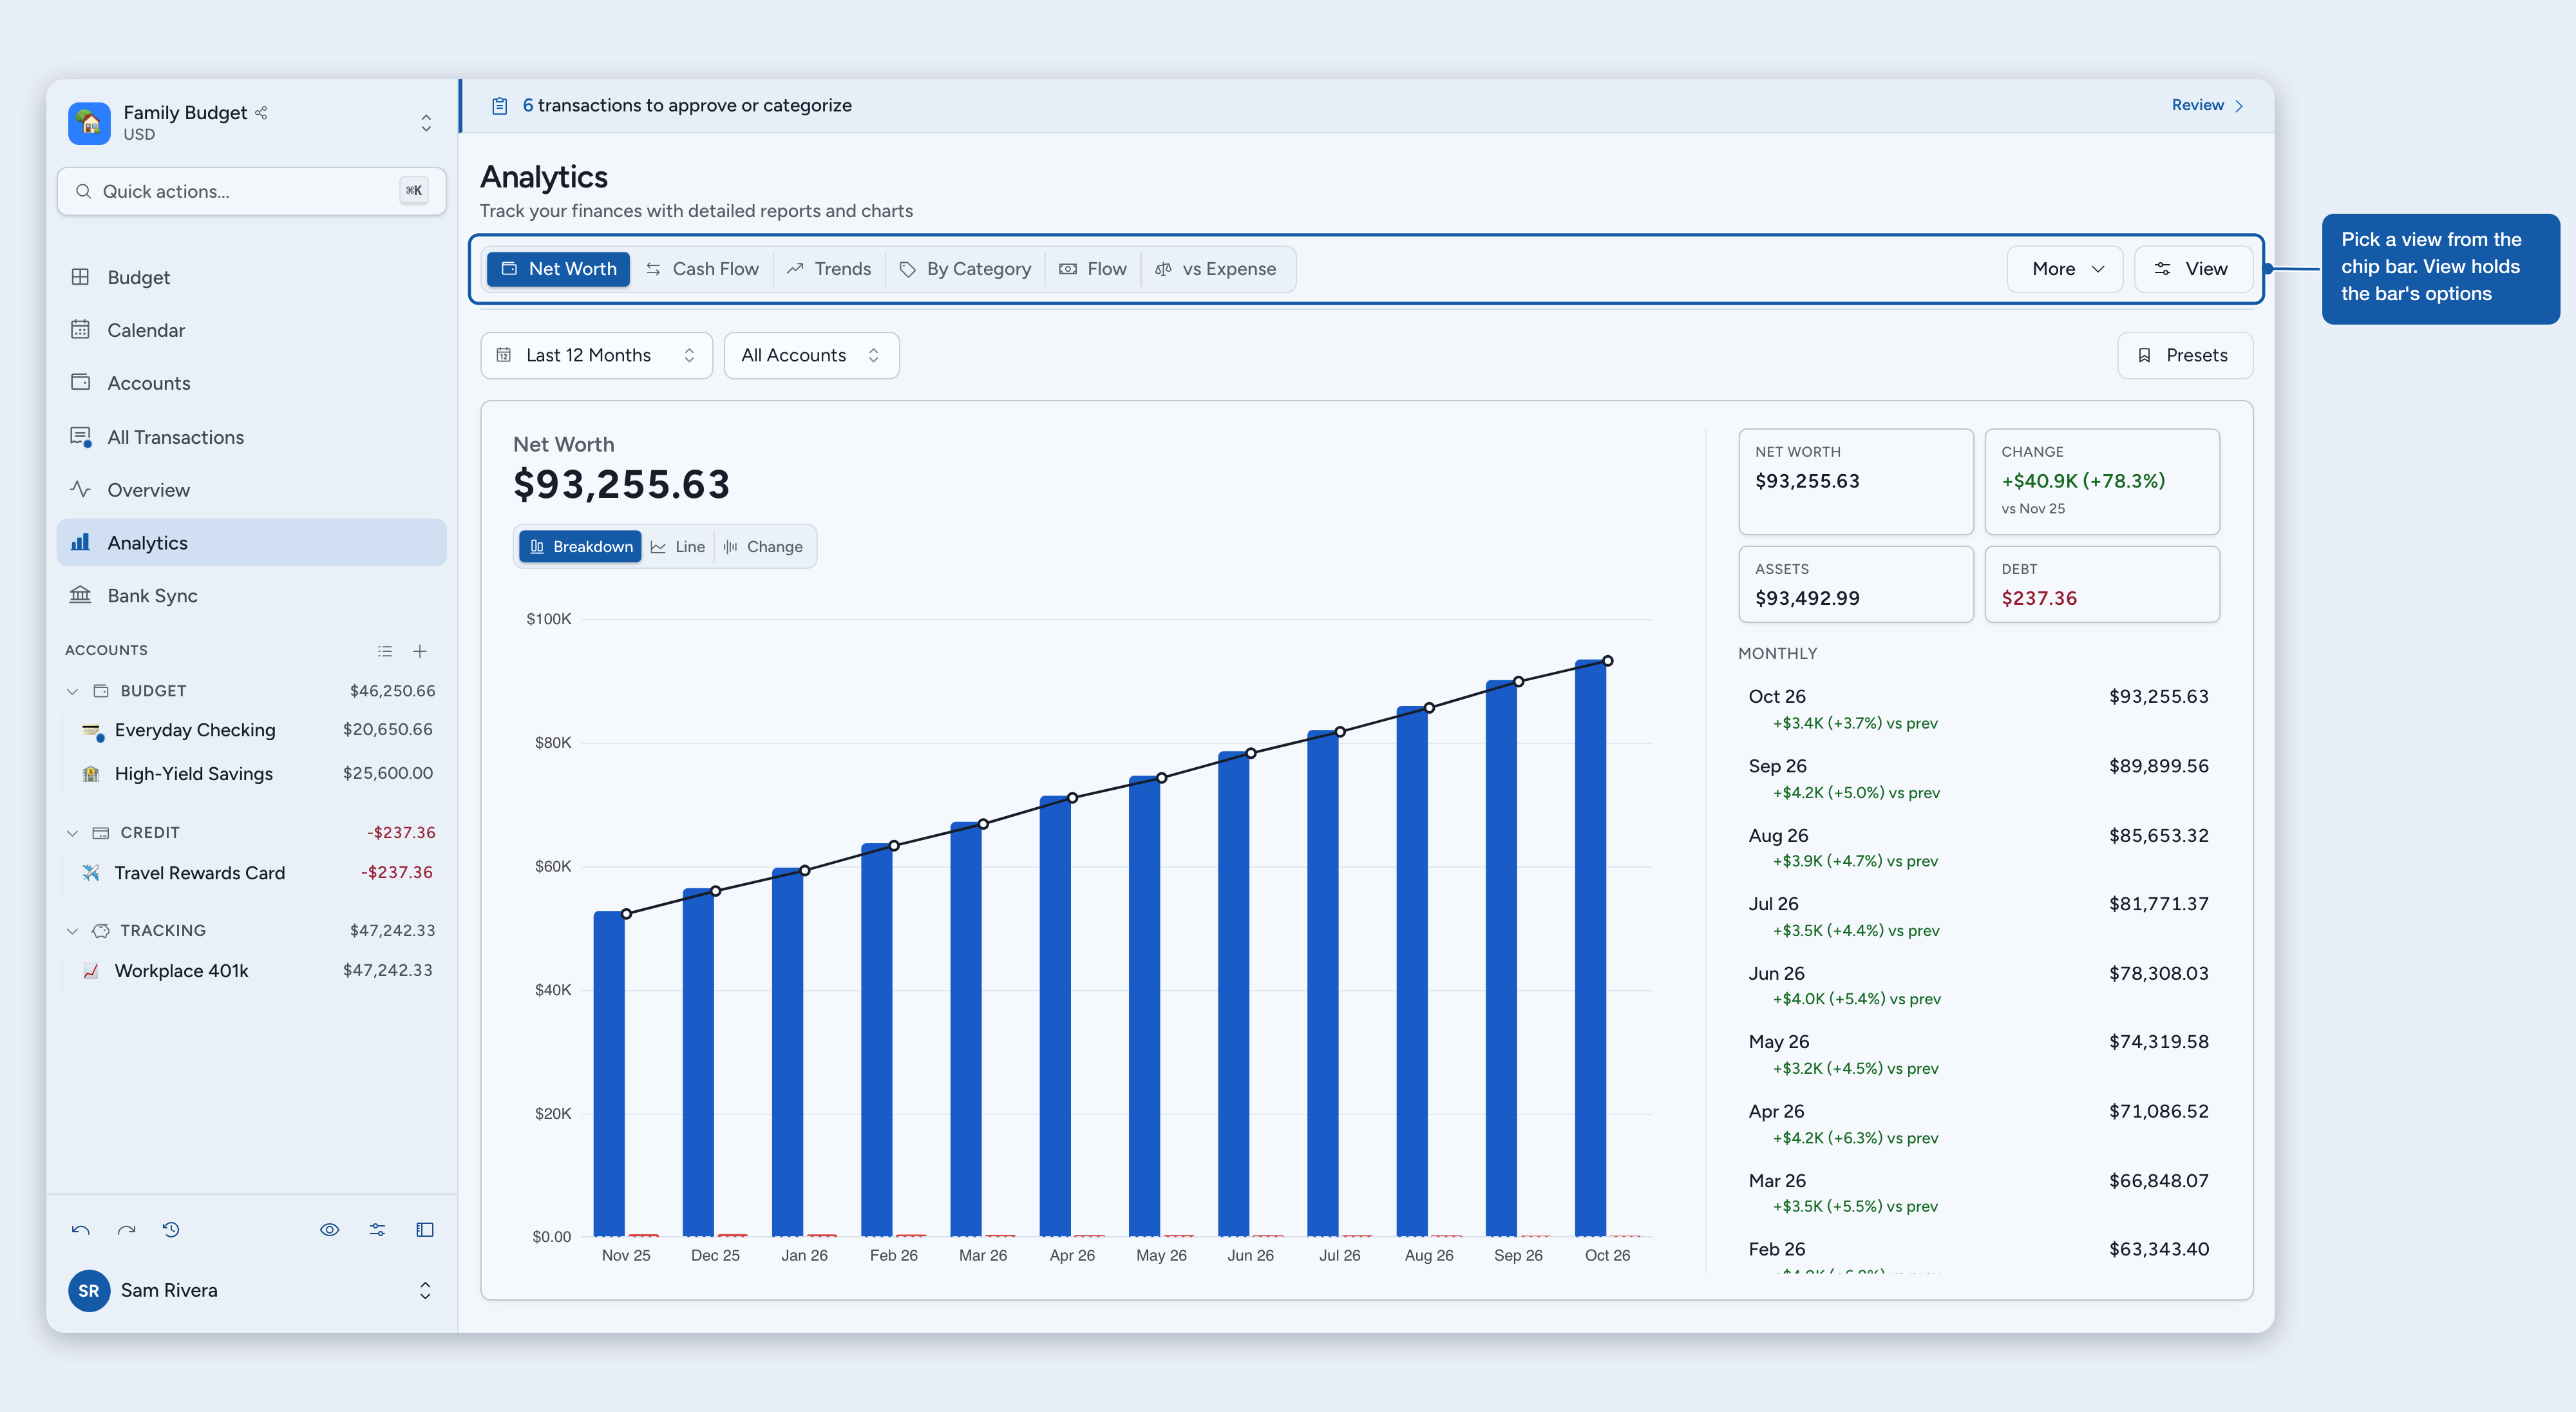2576x1412 pixels.
Task: Go to Accounts in the sidebar
Action: (252, 383)
